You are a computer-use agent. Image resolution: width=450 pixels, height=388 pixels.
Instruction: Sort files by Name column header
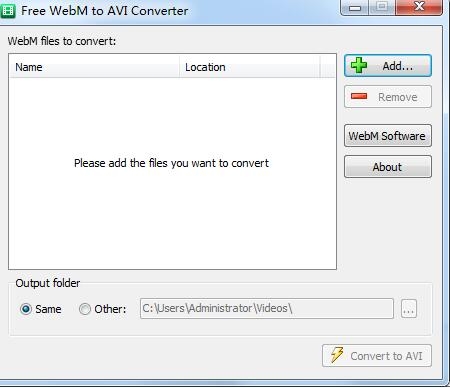tap(94, 67)
